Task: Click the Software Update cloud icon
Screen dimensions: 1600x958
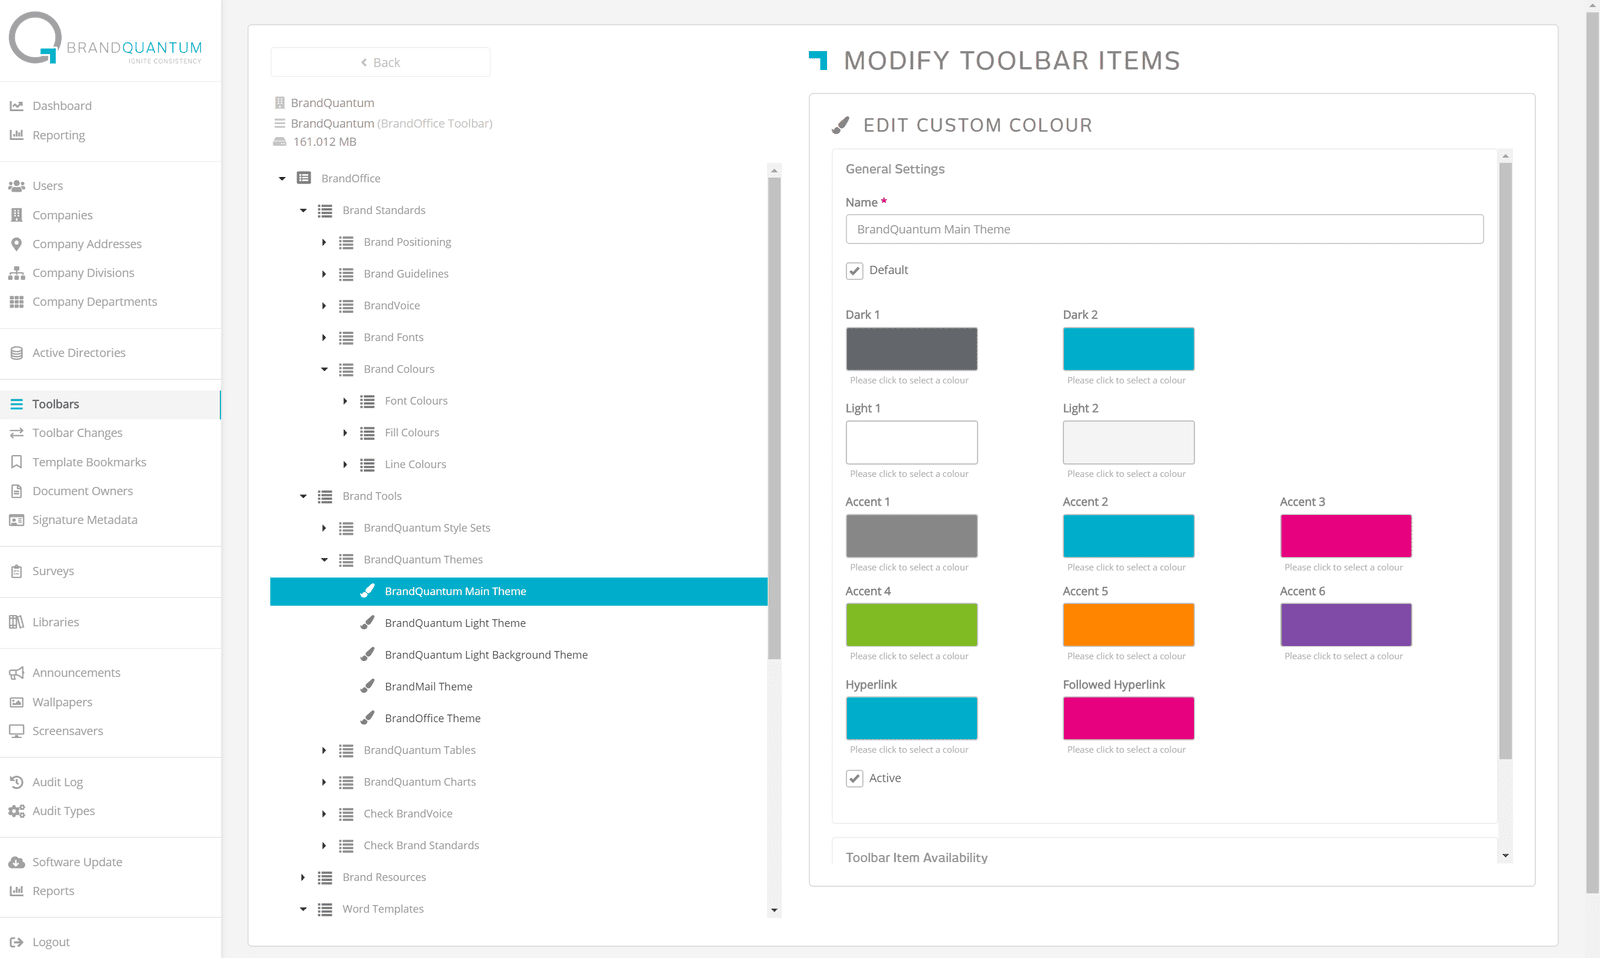Action: coord(17,862)
